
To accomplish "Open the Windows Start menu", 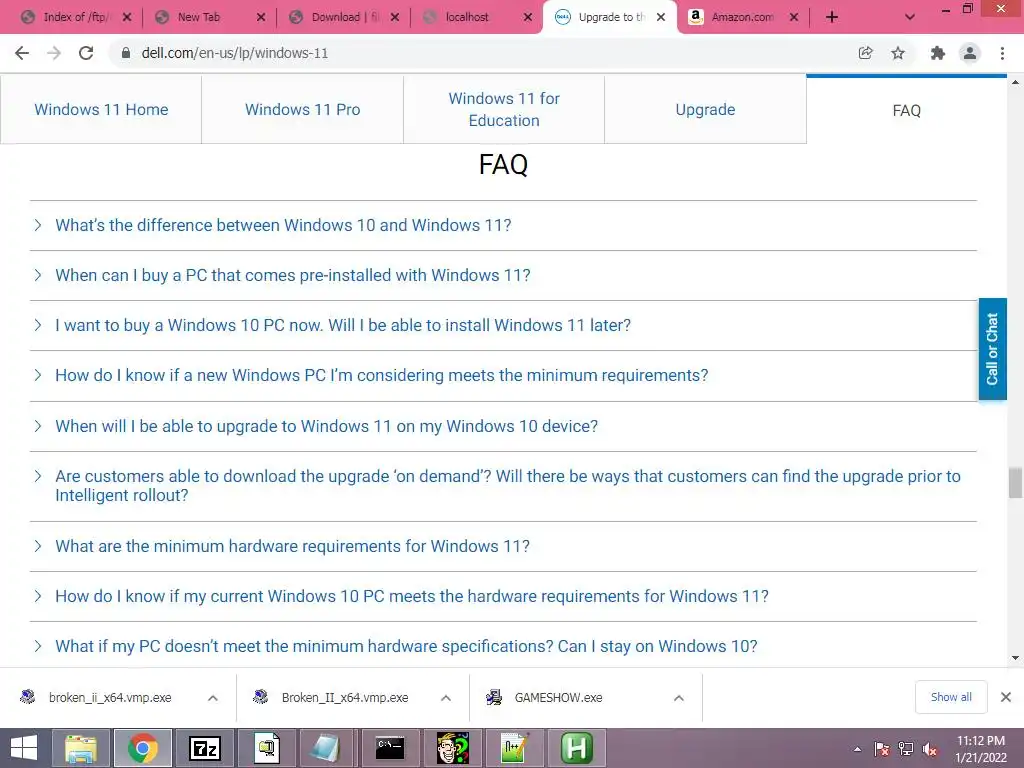I will click(24, 748).
